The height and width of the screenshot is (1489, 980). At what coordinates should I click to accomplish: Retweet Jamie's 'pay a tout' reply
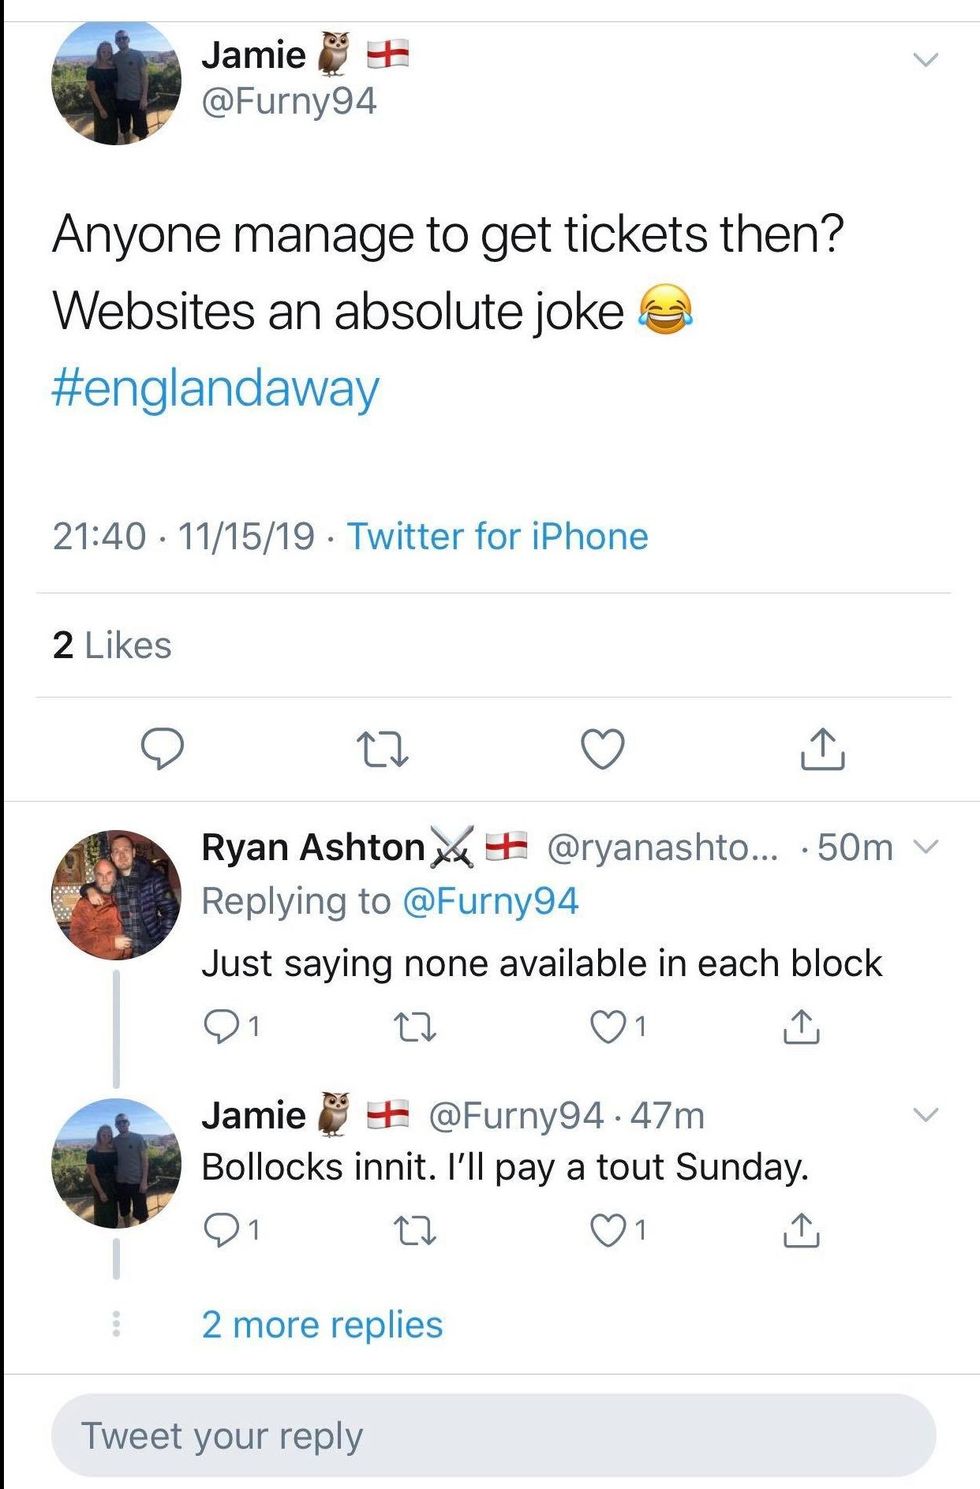pyautogui.click(x=414, y=1231)
